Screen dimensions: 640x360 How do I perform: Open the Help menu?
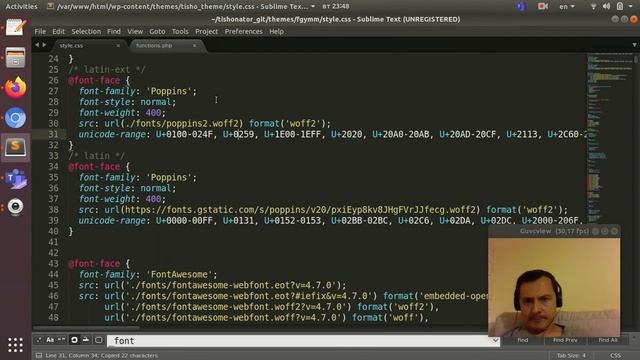[276, 31]
